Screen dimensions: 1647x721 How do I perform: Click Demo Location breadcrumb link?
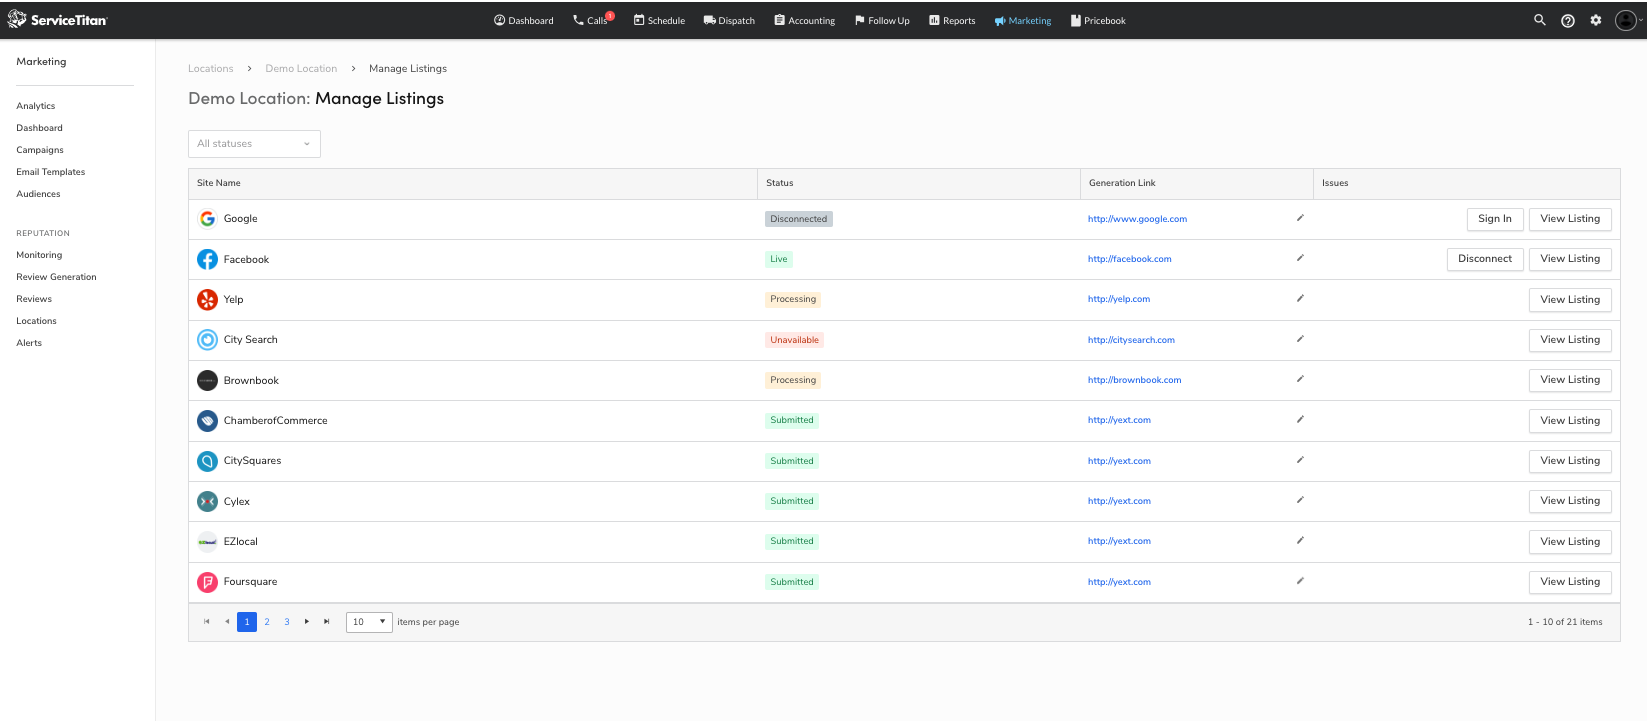pos(301,69)
